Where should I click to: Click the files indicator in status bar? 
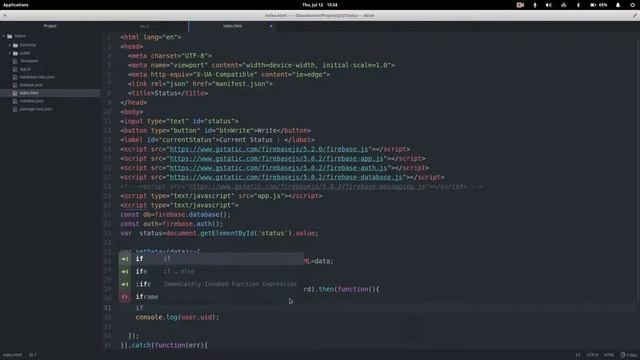point(629,355)
